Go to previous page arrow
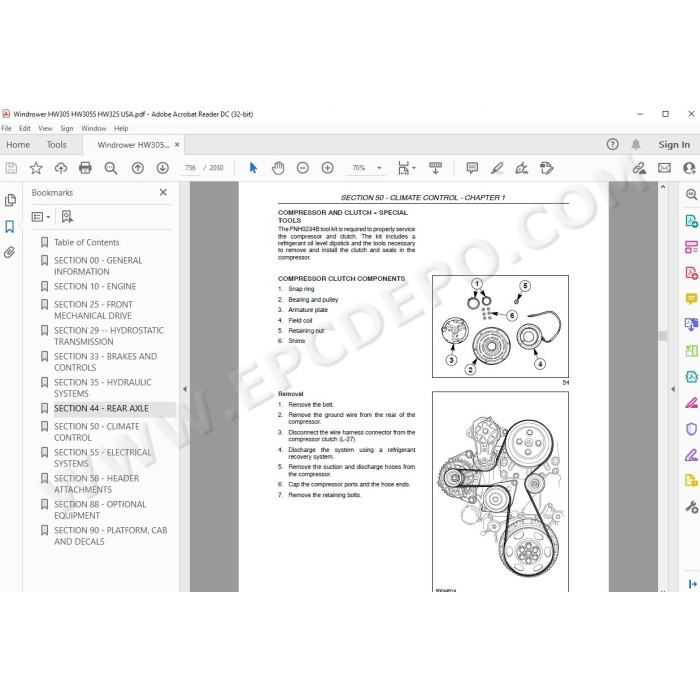700x700 pixels. (138, 168)
